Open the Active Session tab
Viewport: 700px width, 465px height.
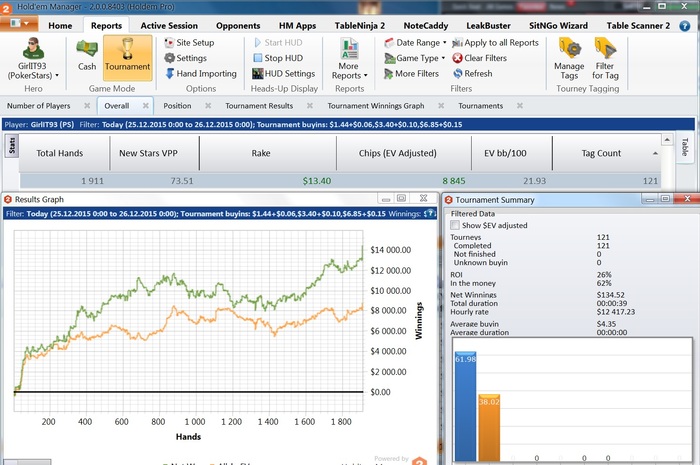coord(169,26)
